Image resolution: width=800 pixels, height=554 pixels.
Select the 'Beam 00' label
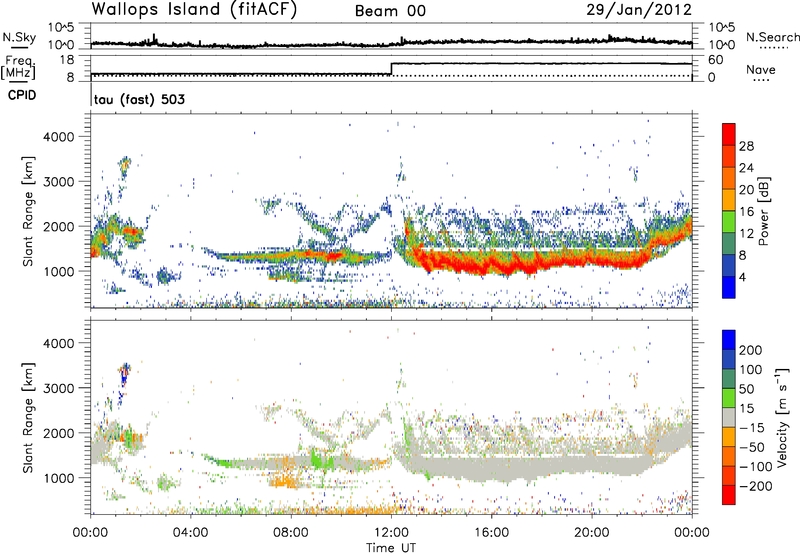pos(390,11)
